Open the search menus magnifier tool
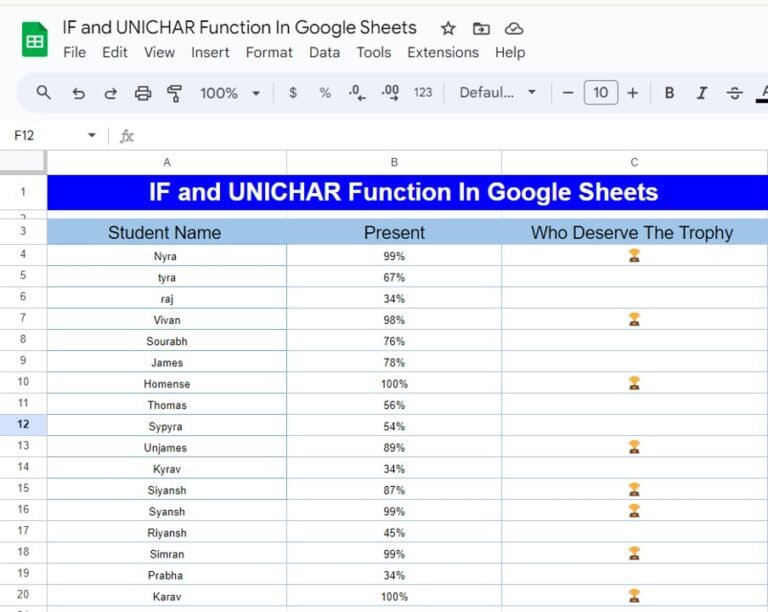The width and height of the screenshot is (768, 612). 44,93
